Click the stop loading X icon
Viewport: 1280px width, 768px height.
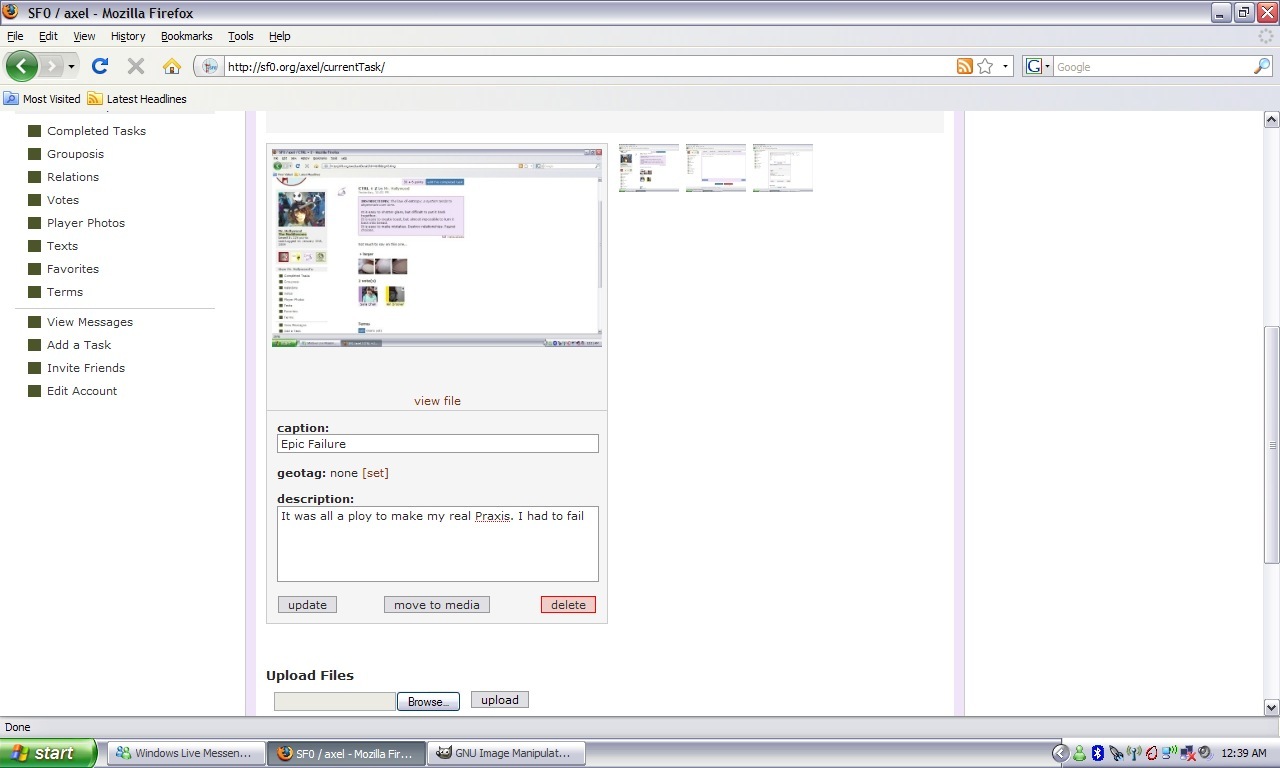click(x=136, y=67)
